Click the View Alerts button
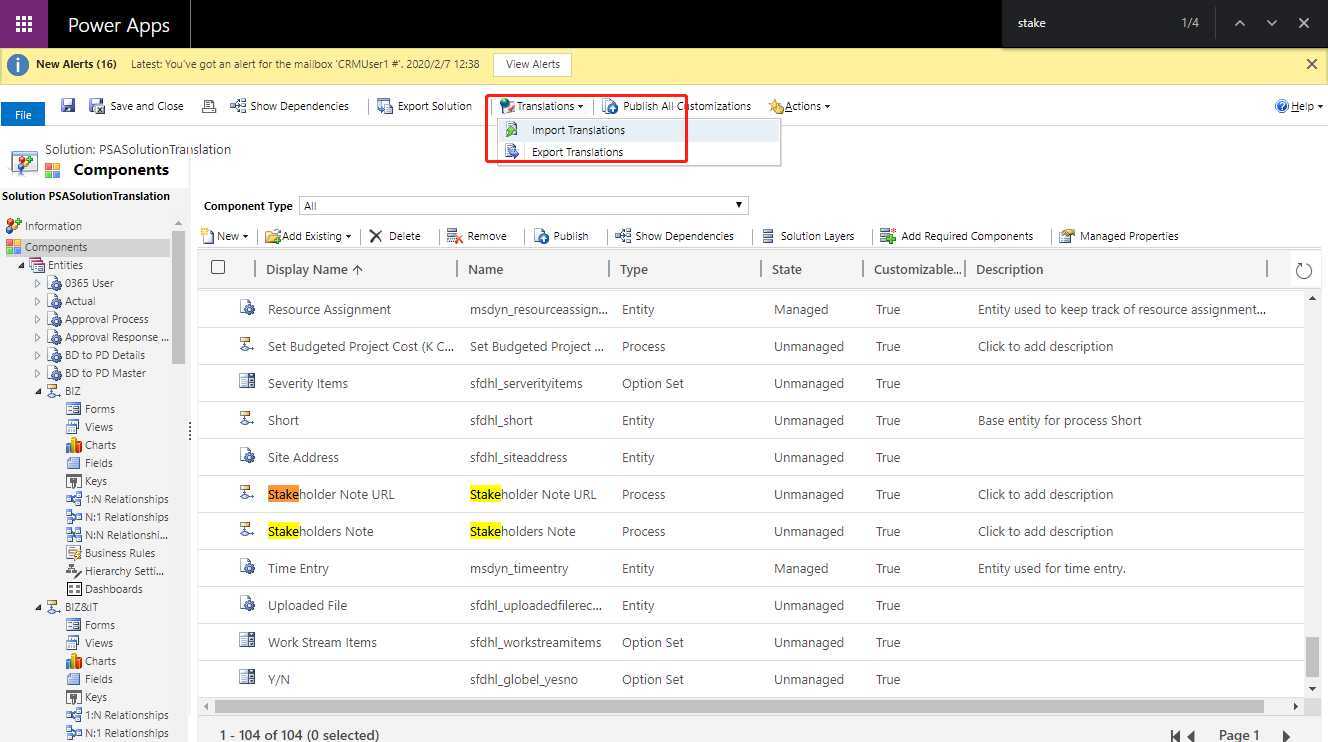The width and height of the screenshot is (1328, 742). pos(532,64)
